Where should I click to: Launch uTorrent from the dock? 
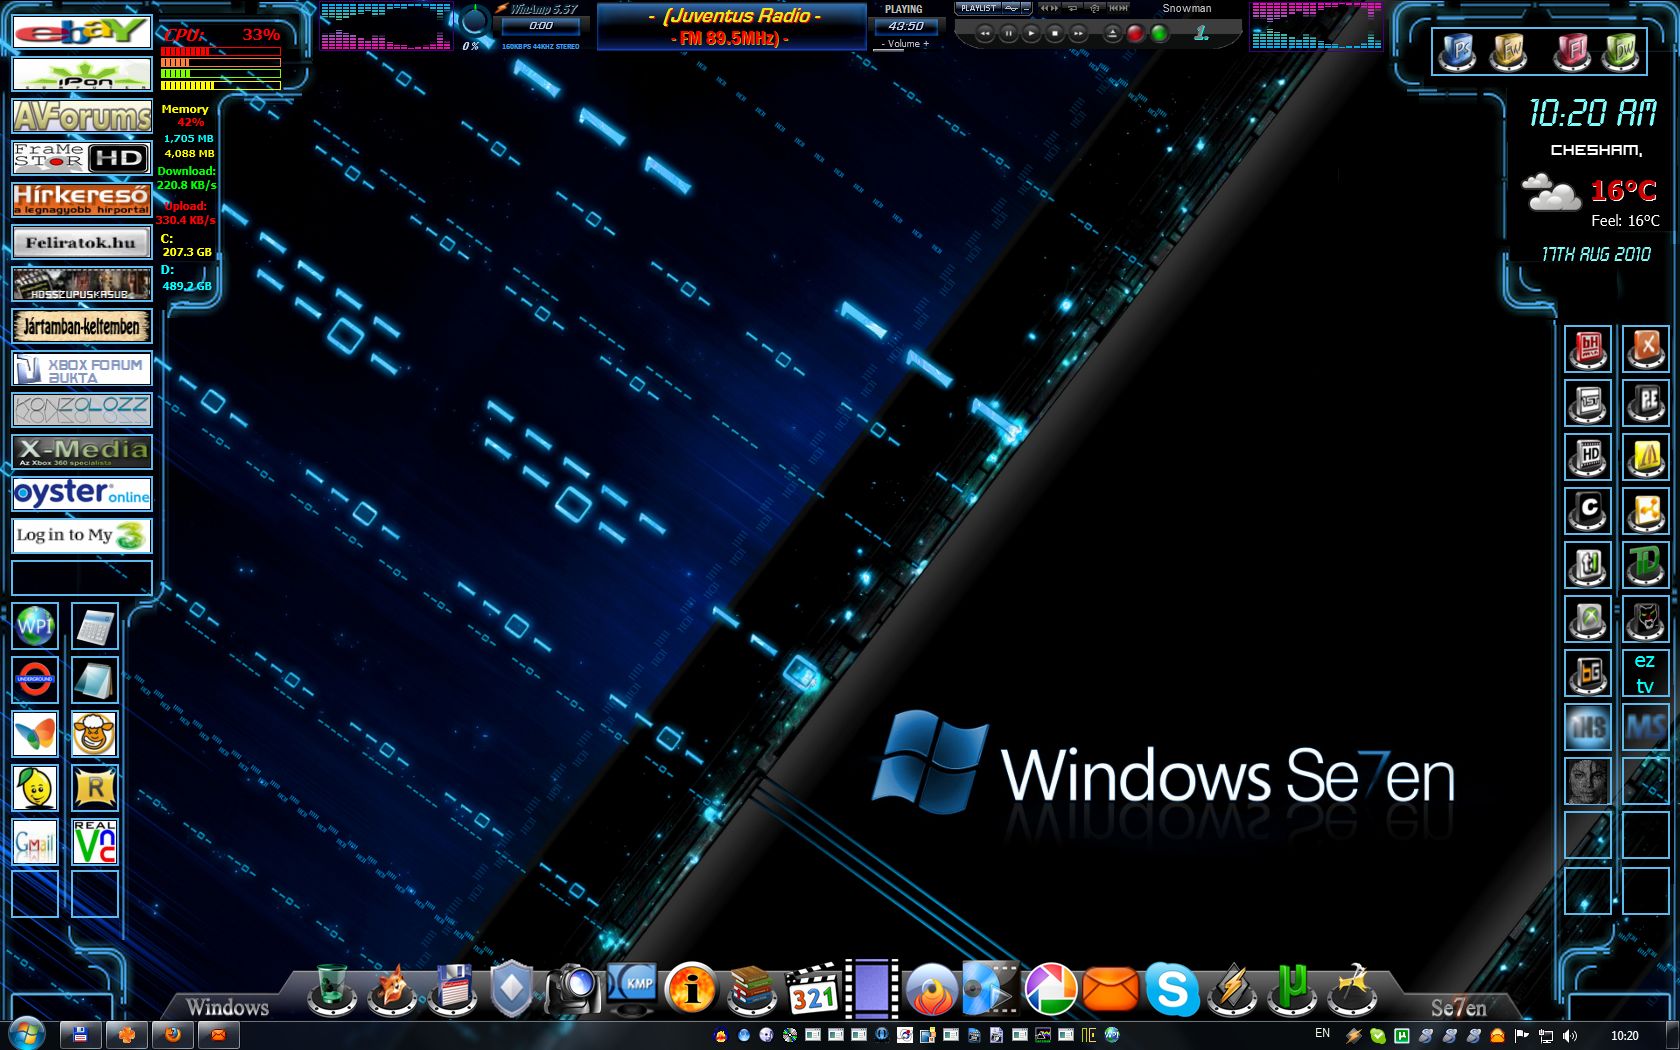1292,990
